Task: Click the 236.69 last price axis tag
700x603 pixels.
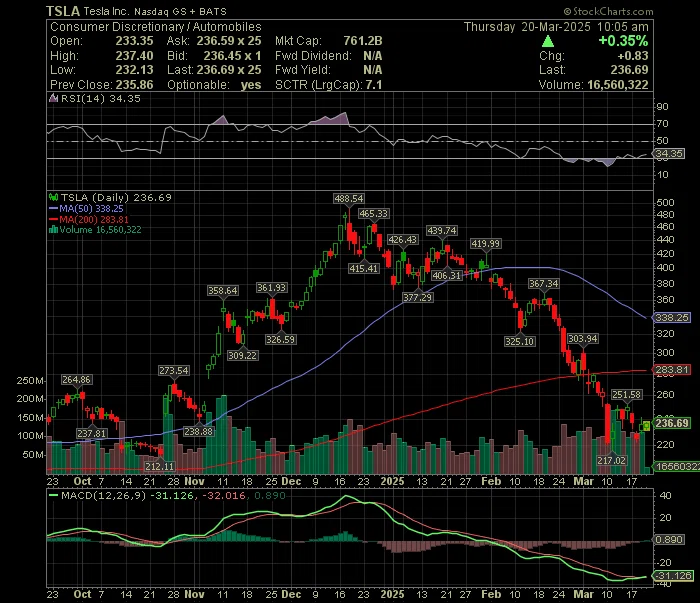Action: click(671, 423)
